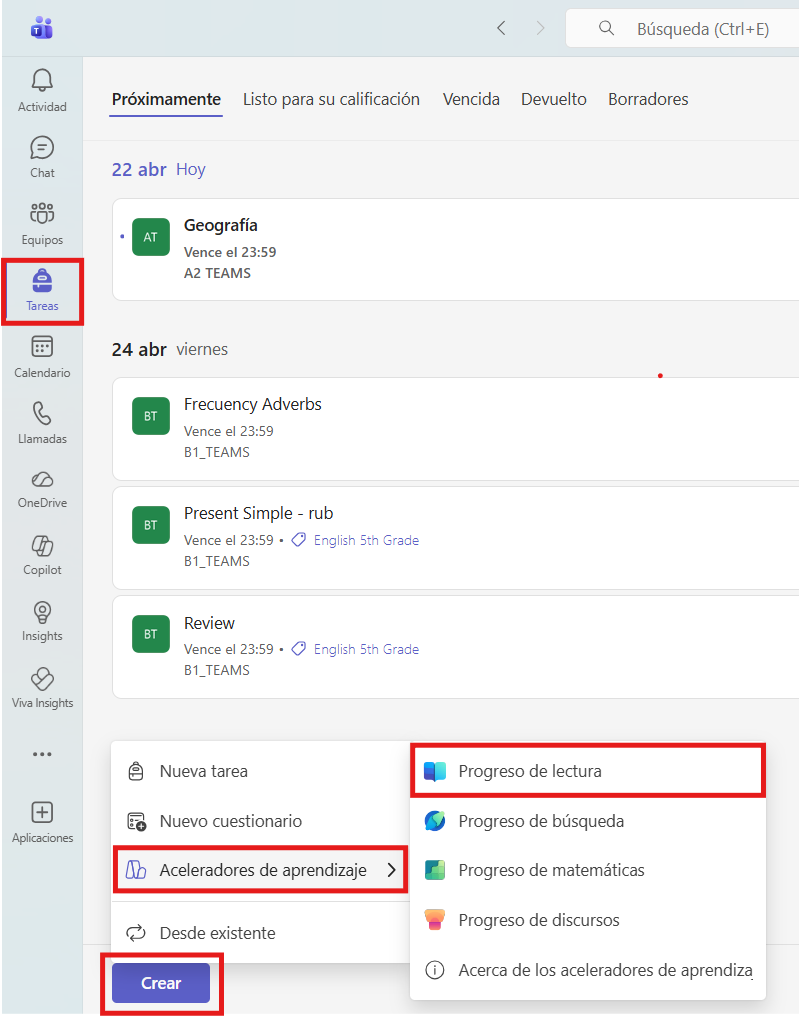This screenshot has width=799, height=1016.
Task: Select Progreso de matemáticas option
Action: pyautogui.click(x=588, y=870)
